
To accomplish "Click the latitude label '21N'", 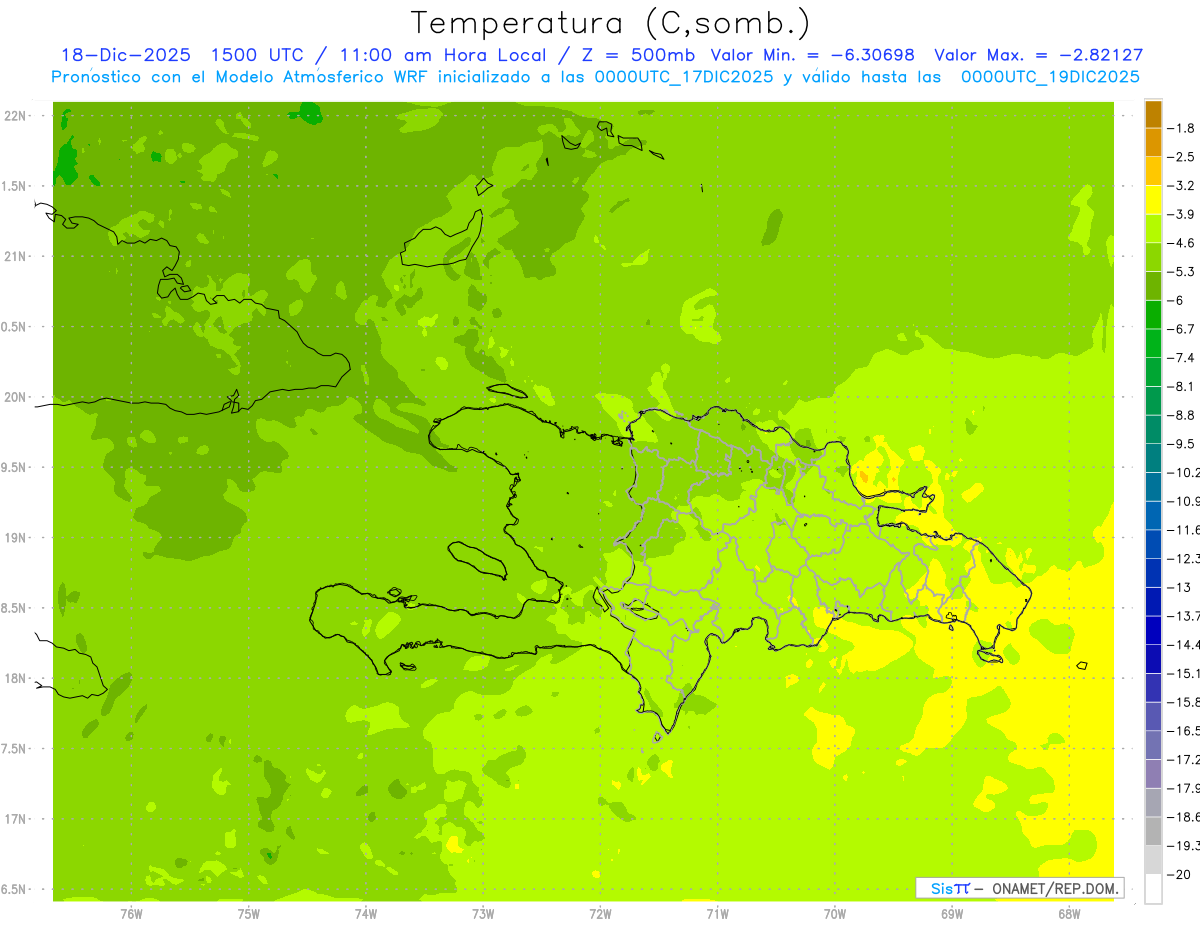I will [x=14, y=257].
